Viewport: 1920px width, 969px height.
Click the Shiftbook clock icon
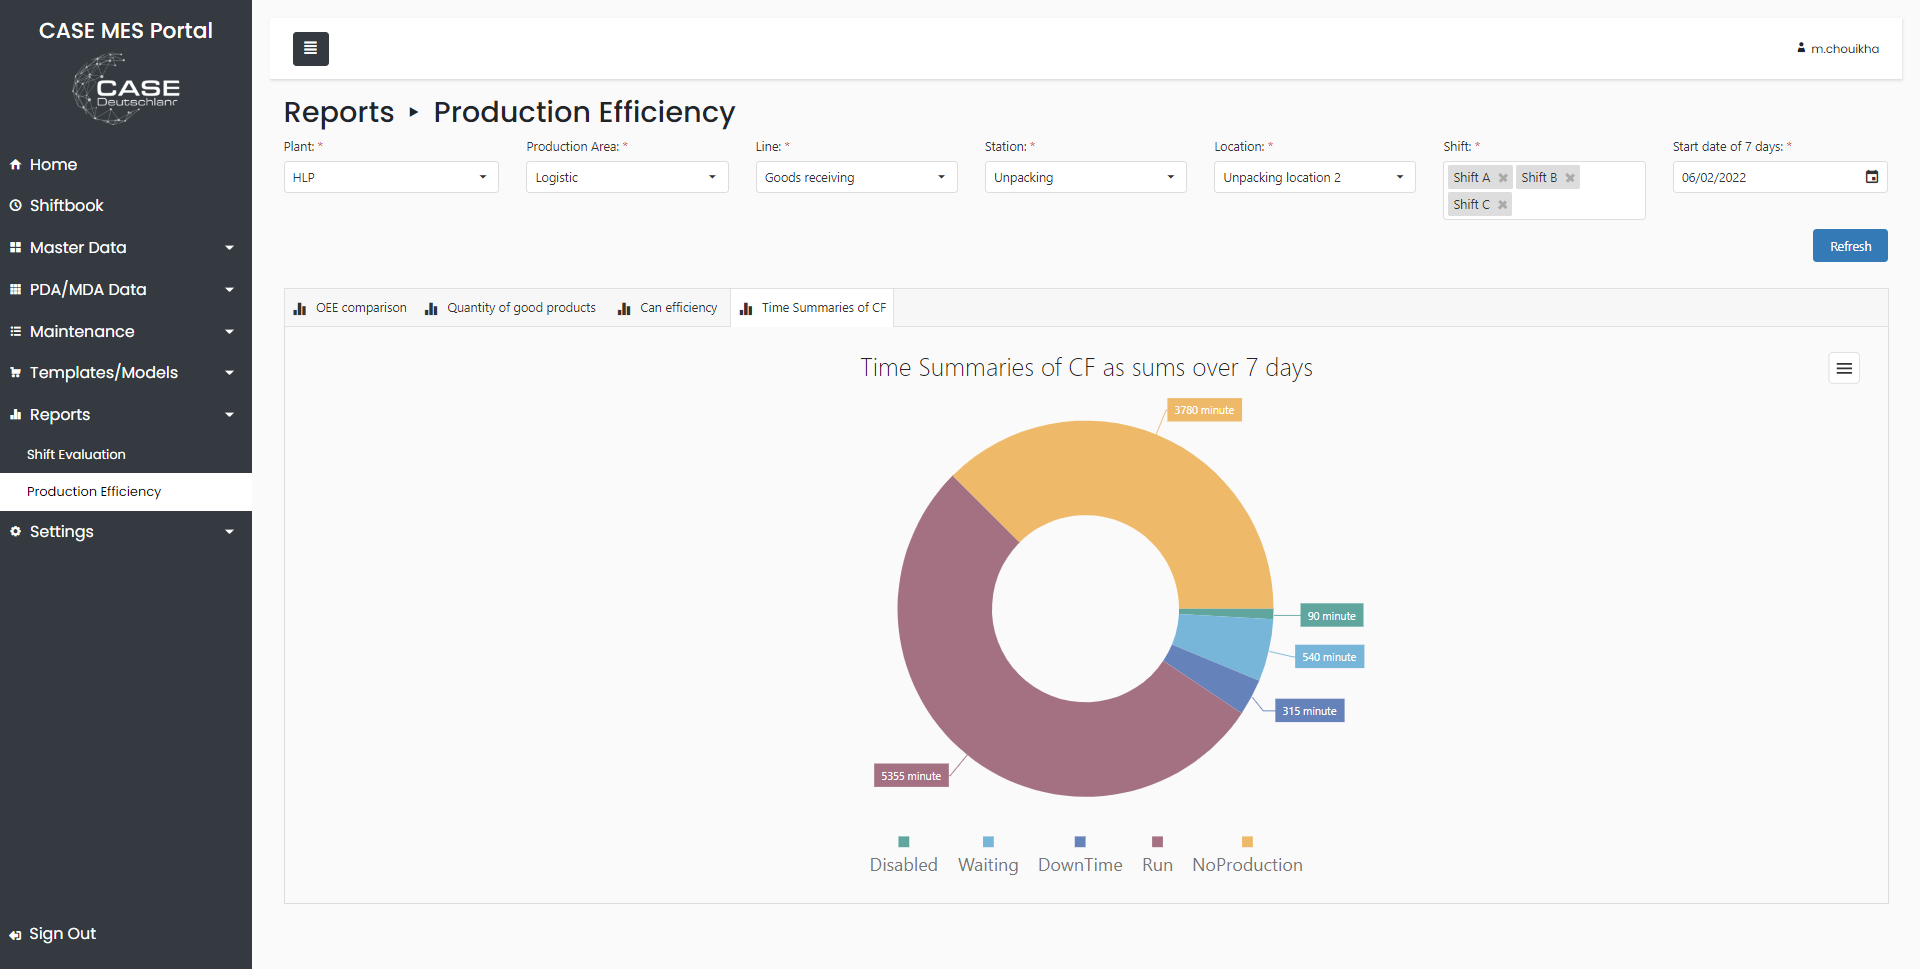pyautogui.click(x=15, y=205)
